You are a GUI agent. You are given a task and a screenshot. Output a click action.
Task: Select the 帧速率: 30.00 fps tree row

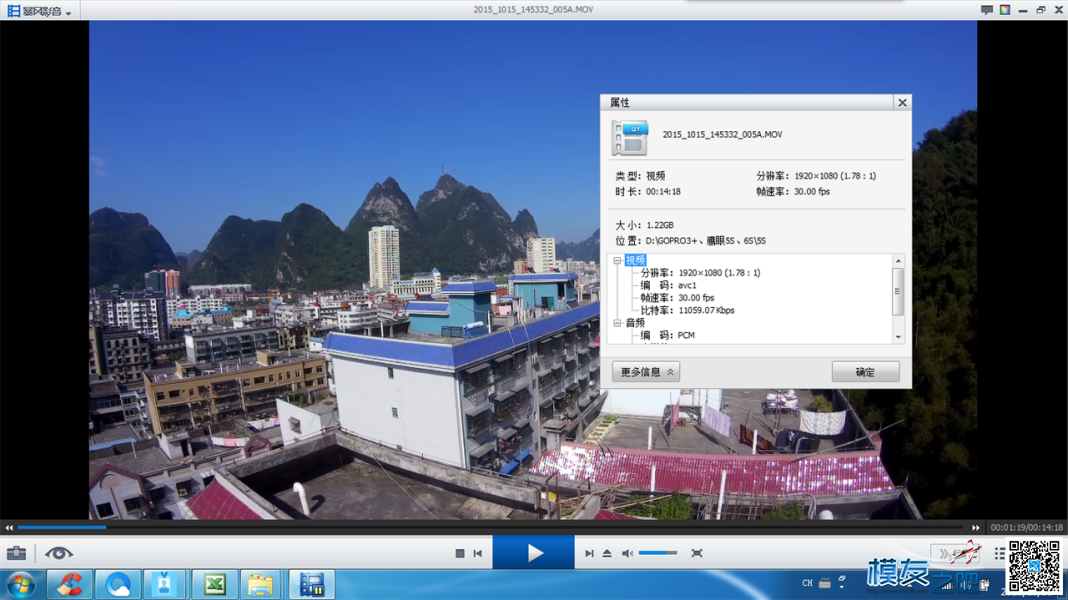677,298
